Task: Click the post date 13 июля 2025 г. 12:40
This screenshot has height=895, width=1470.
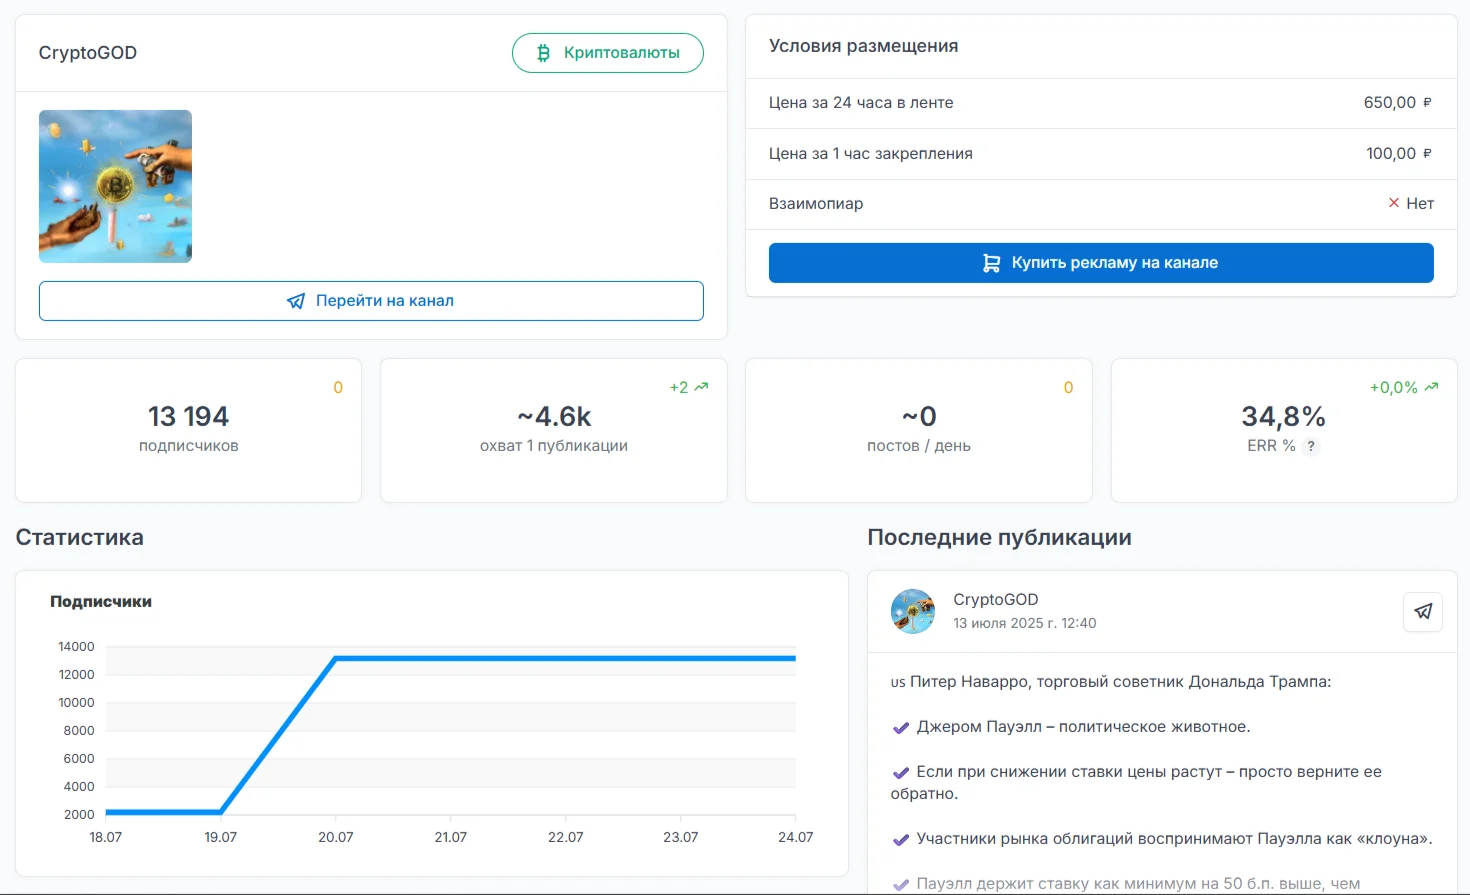Action: tap(1024, 623)
